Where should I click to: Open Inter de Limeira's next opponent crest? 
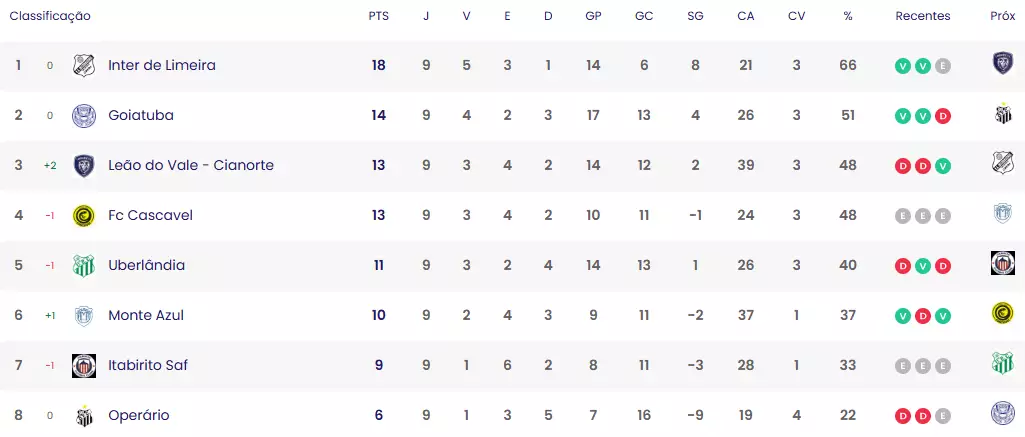point(1003,63)
